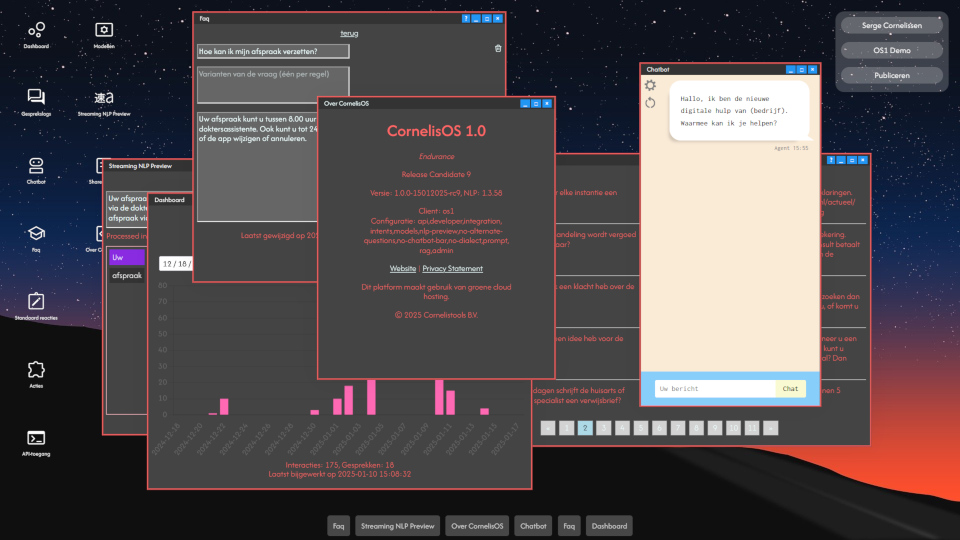This screenshot has height=540, width=960.
Task: Click the Serge Cornelissen user button
Action: 891,25
